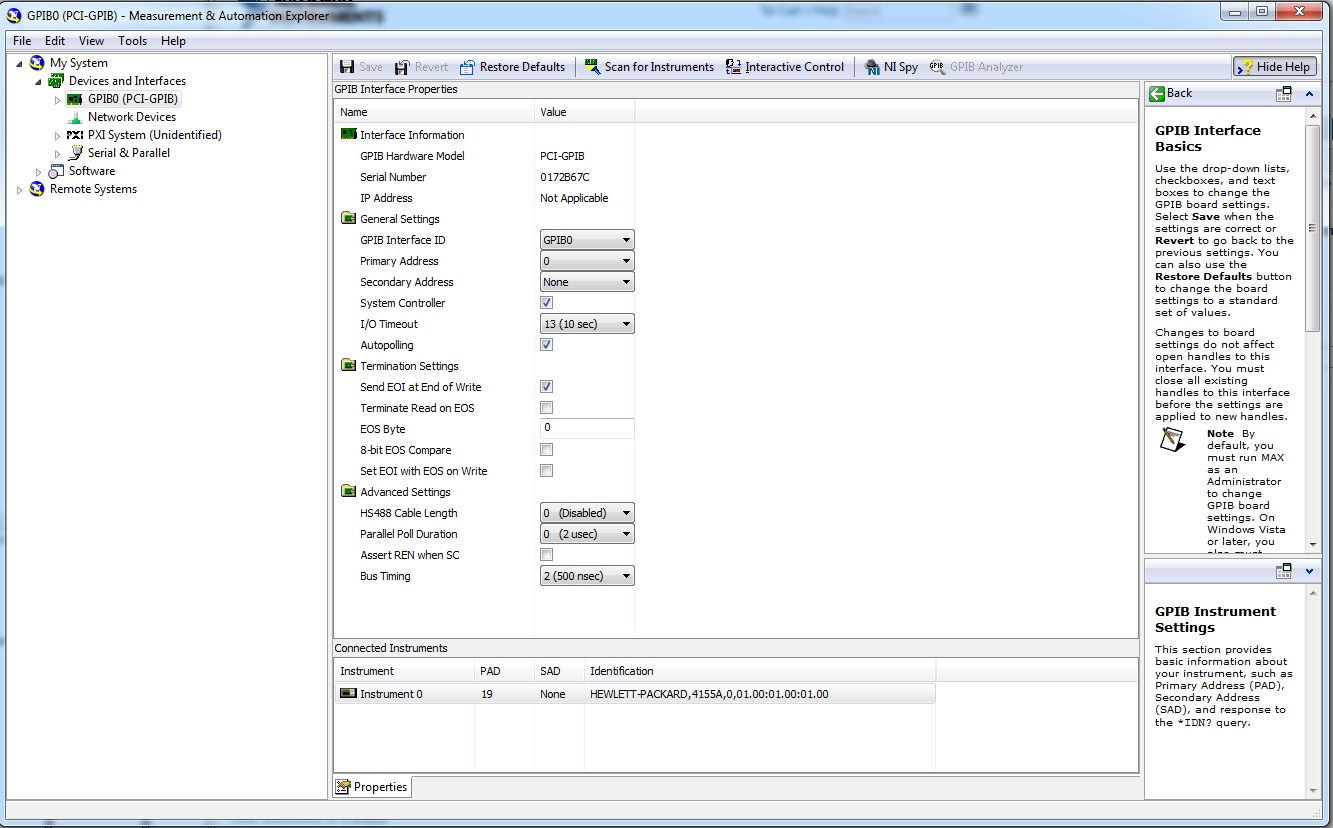Open the Help menu
Image resolution: width=1333 pixels, height=828 pixels.
[x=174, y=41]
